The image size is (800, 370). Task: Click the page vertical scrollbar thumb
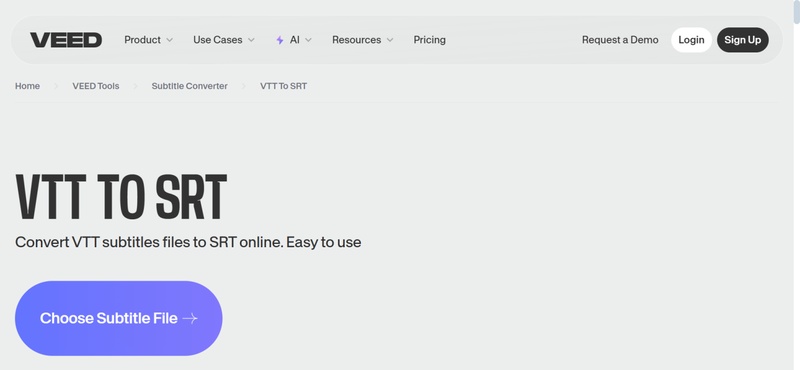tap(796, 11)
